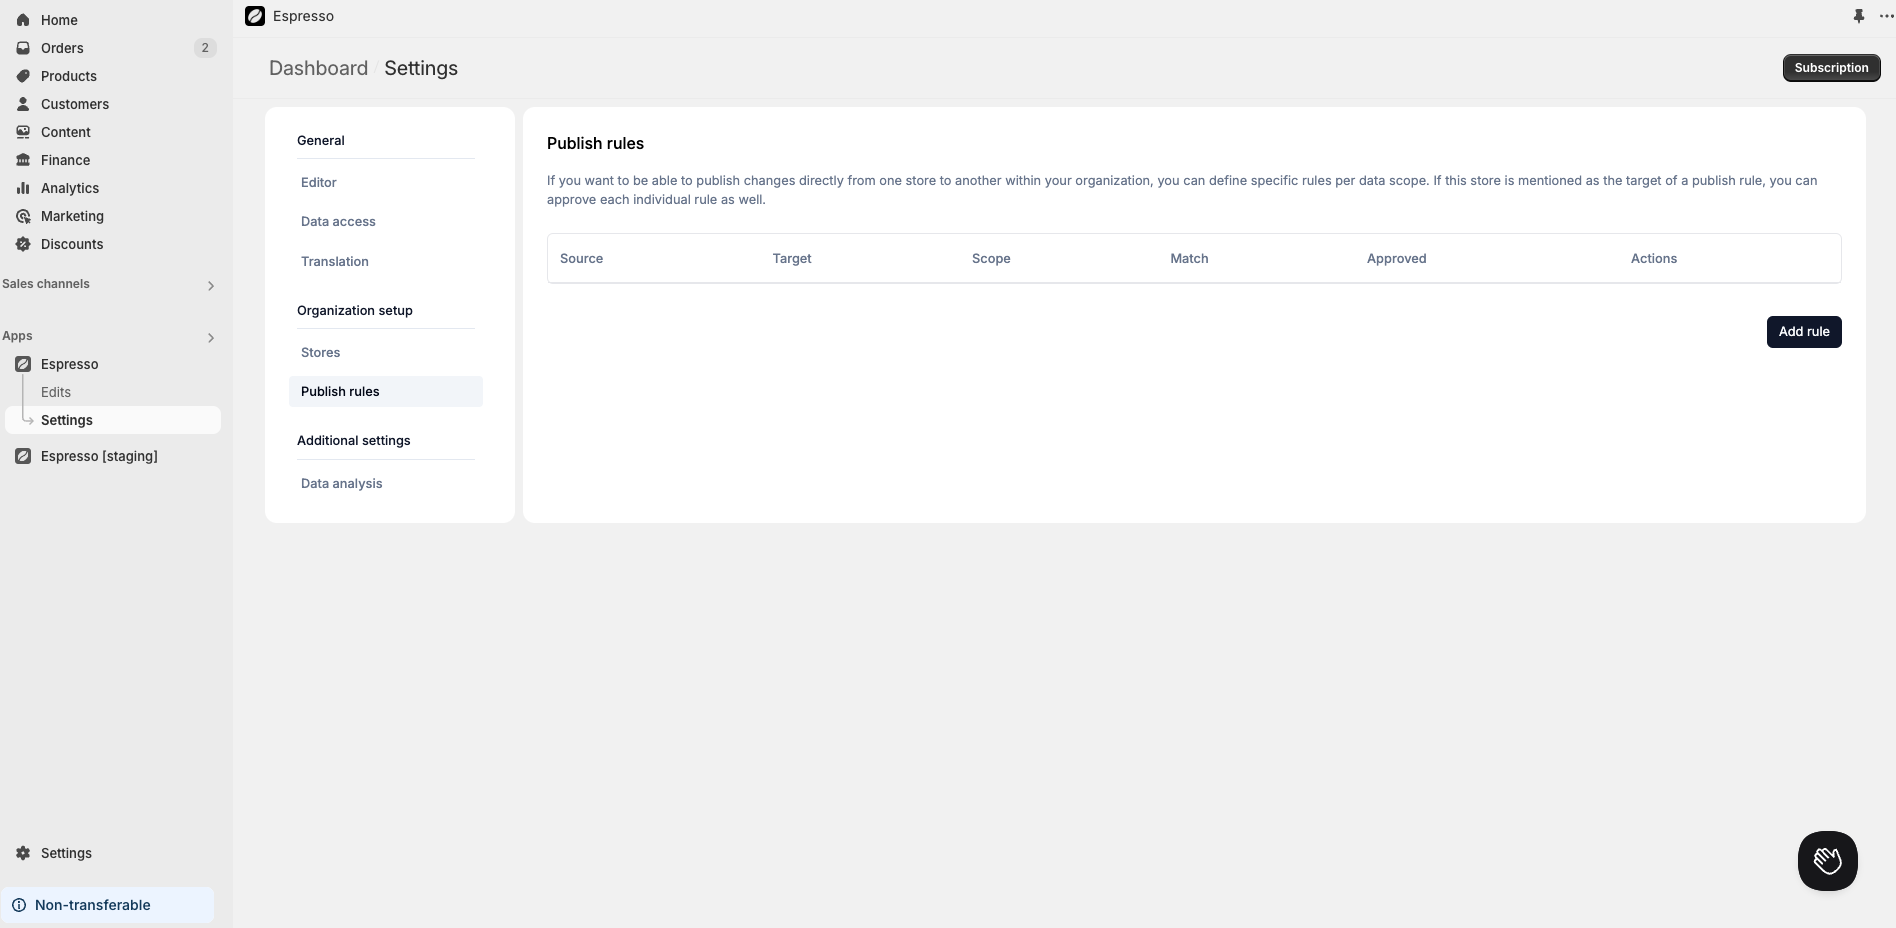Switch to the Dashboard tab
This screenshot has height=928, width=1896.
[318, 68]
